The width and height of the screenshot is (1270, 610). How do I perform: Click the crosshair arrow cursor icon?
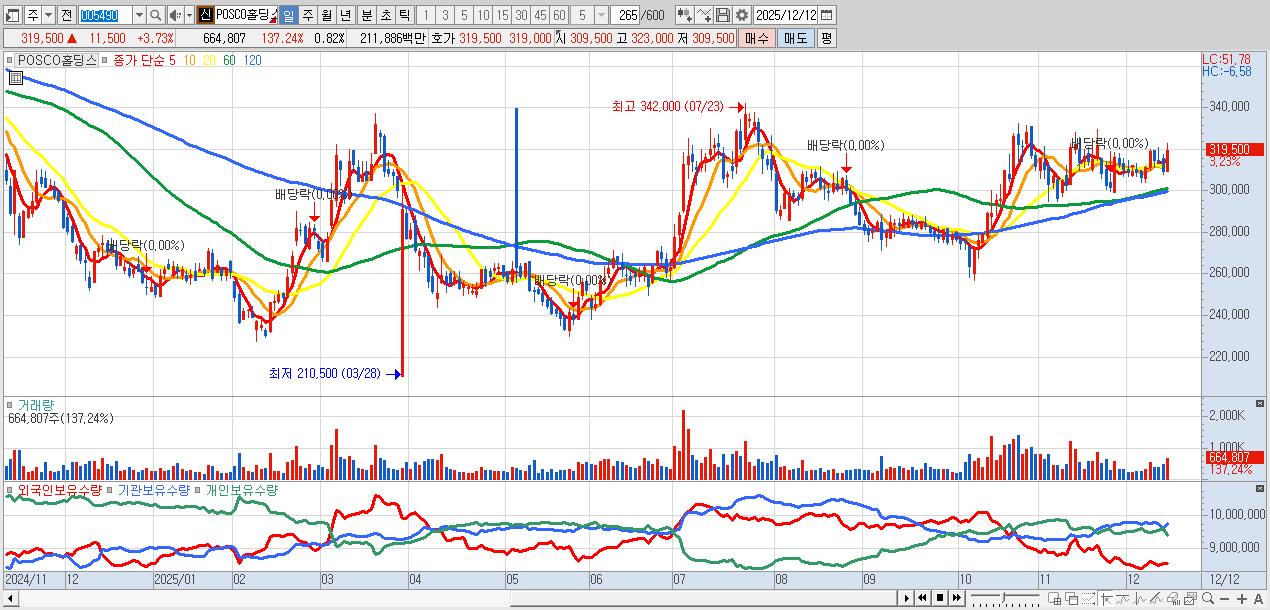[1106, 598]
